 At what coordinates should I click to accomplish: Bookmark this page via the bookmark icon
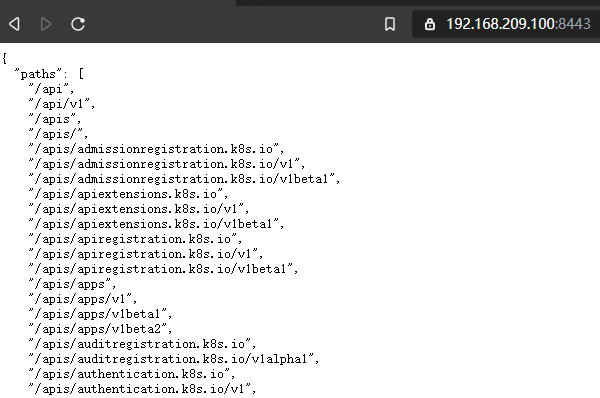pyautogui.click(x=390, y=24)
